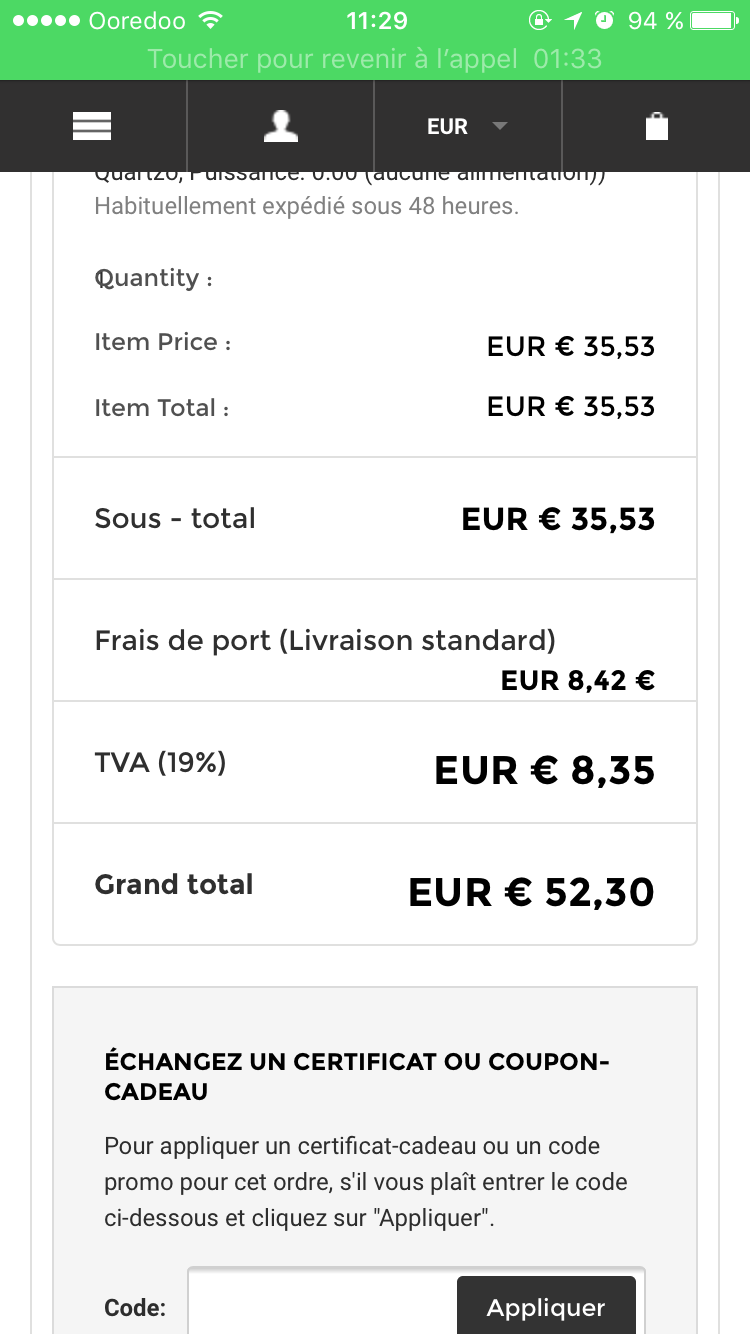Tap the Wi-Fi icon in status bar

pyautogui.click(x=210, y=20)
